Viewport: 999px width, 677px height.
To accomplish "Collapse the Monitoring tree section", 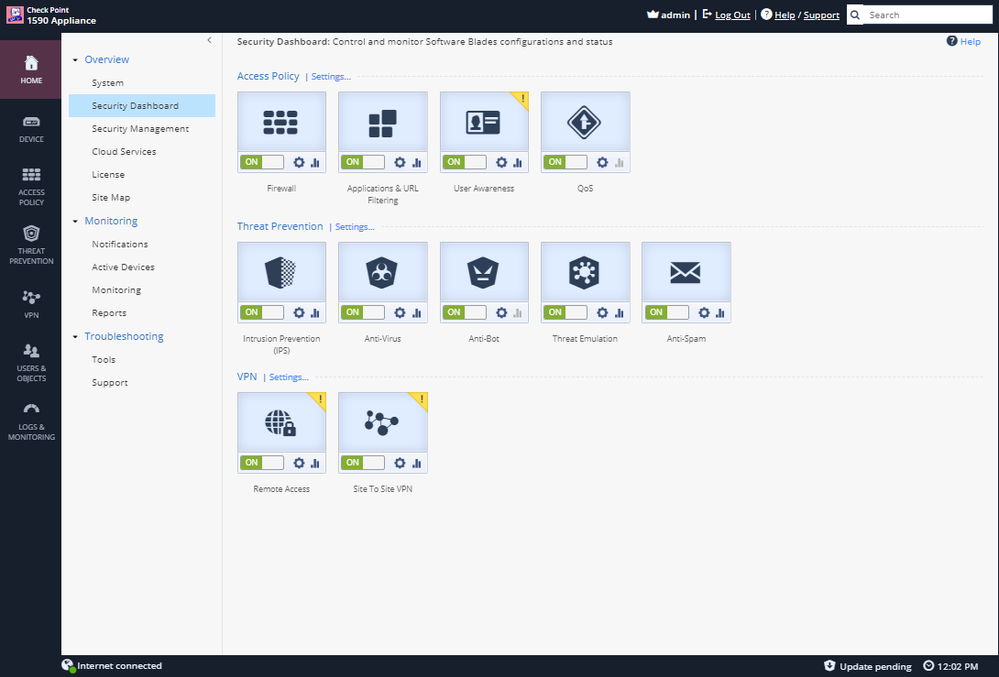I will click(x=75, y=221).
